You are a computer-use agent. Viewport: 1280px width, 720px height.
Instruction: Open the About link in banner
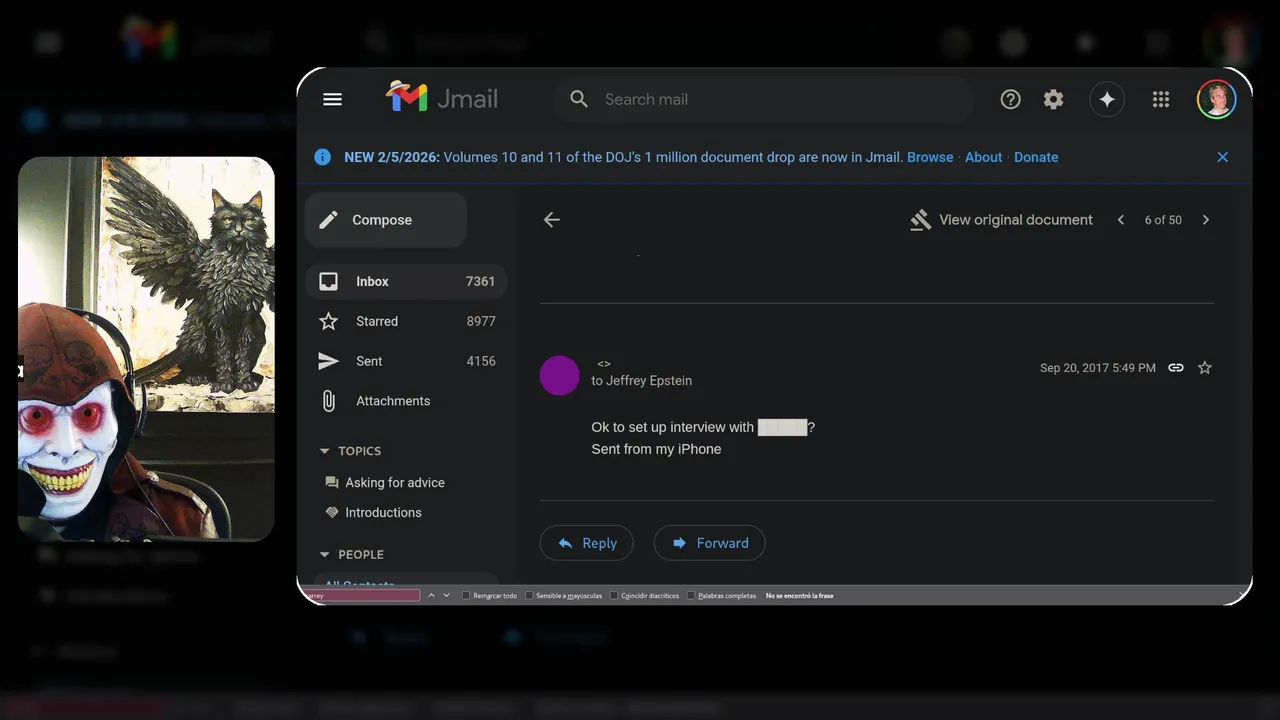tap(983, 157)
